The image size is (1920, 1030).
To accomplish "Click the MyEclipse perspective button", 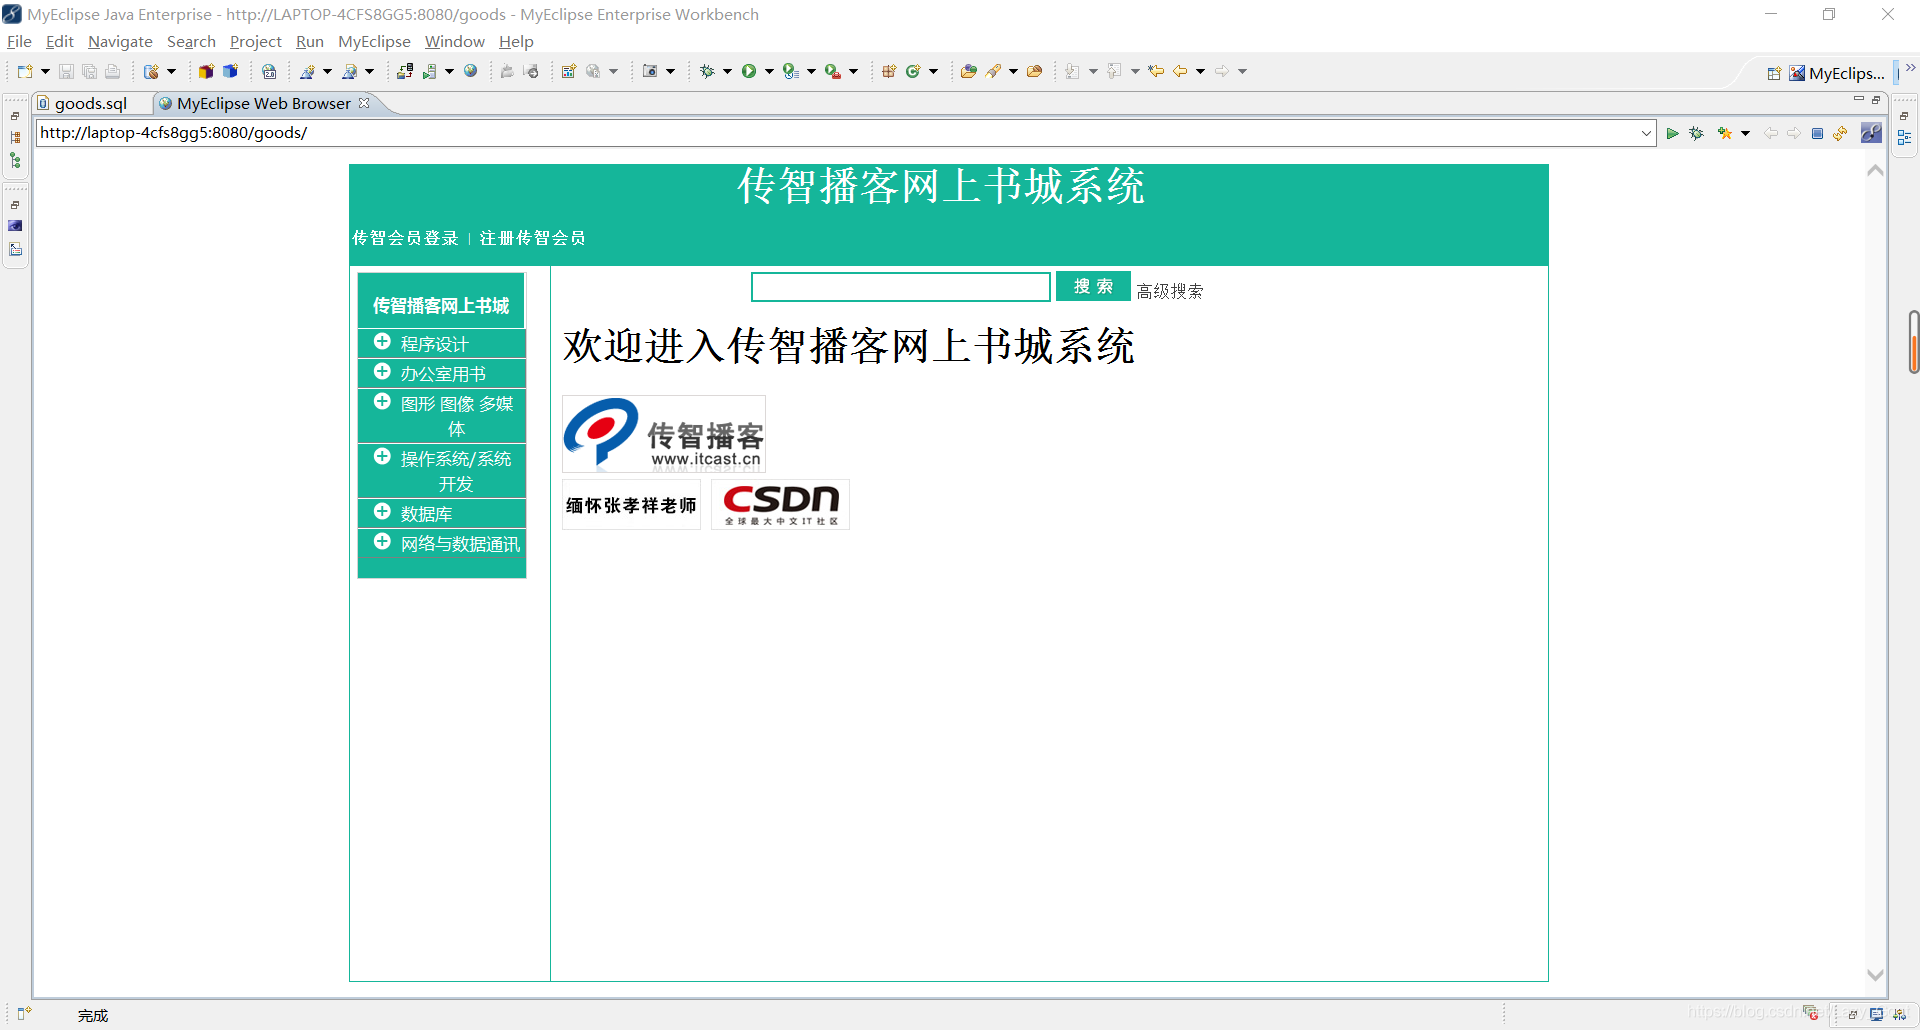I will tap(1836, 73).
